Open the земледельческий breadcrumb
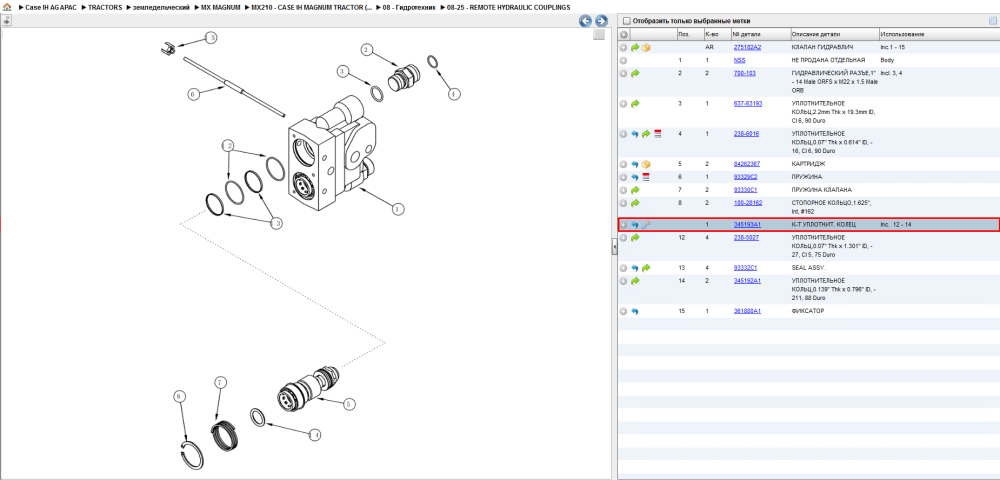 point(161,7)
